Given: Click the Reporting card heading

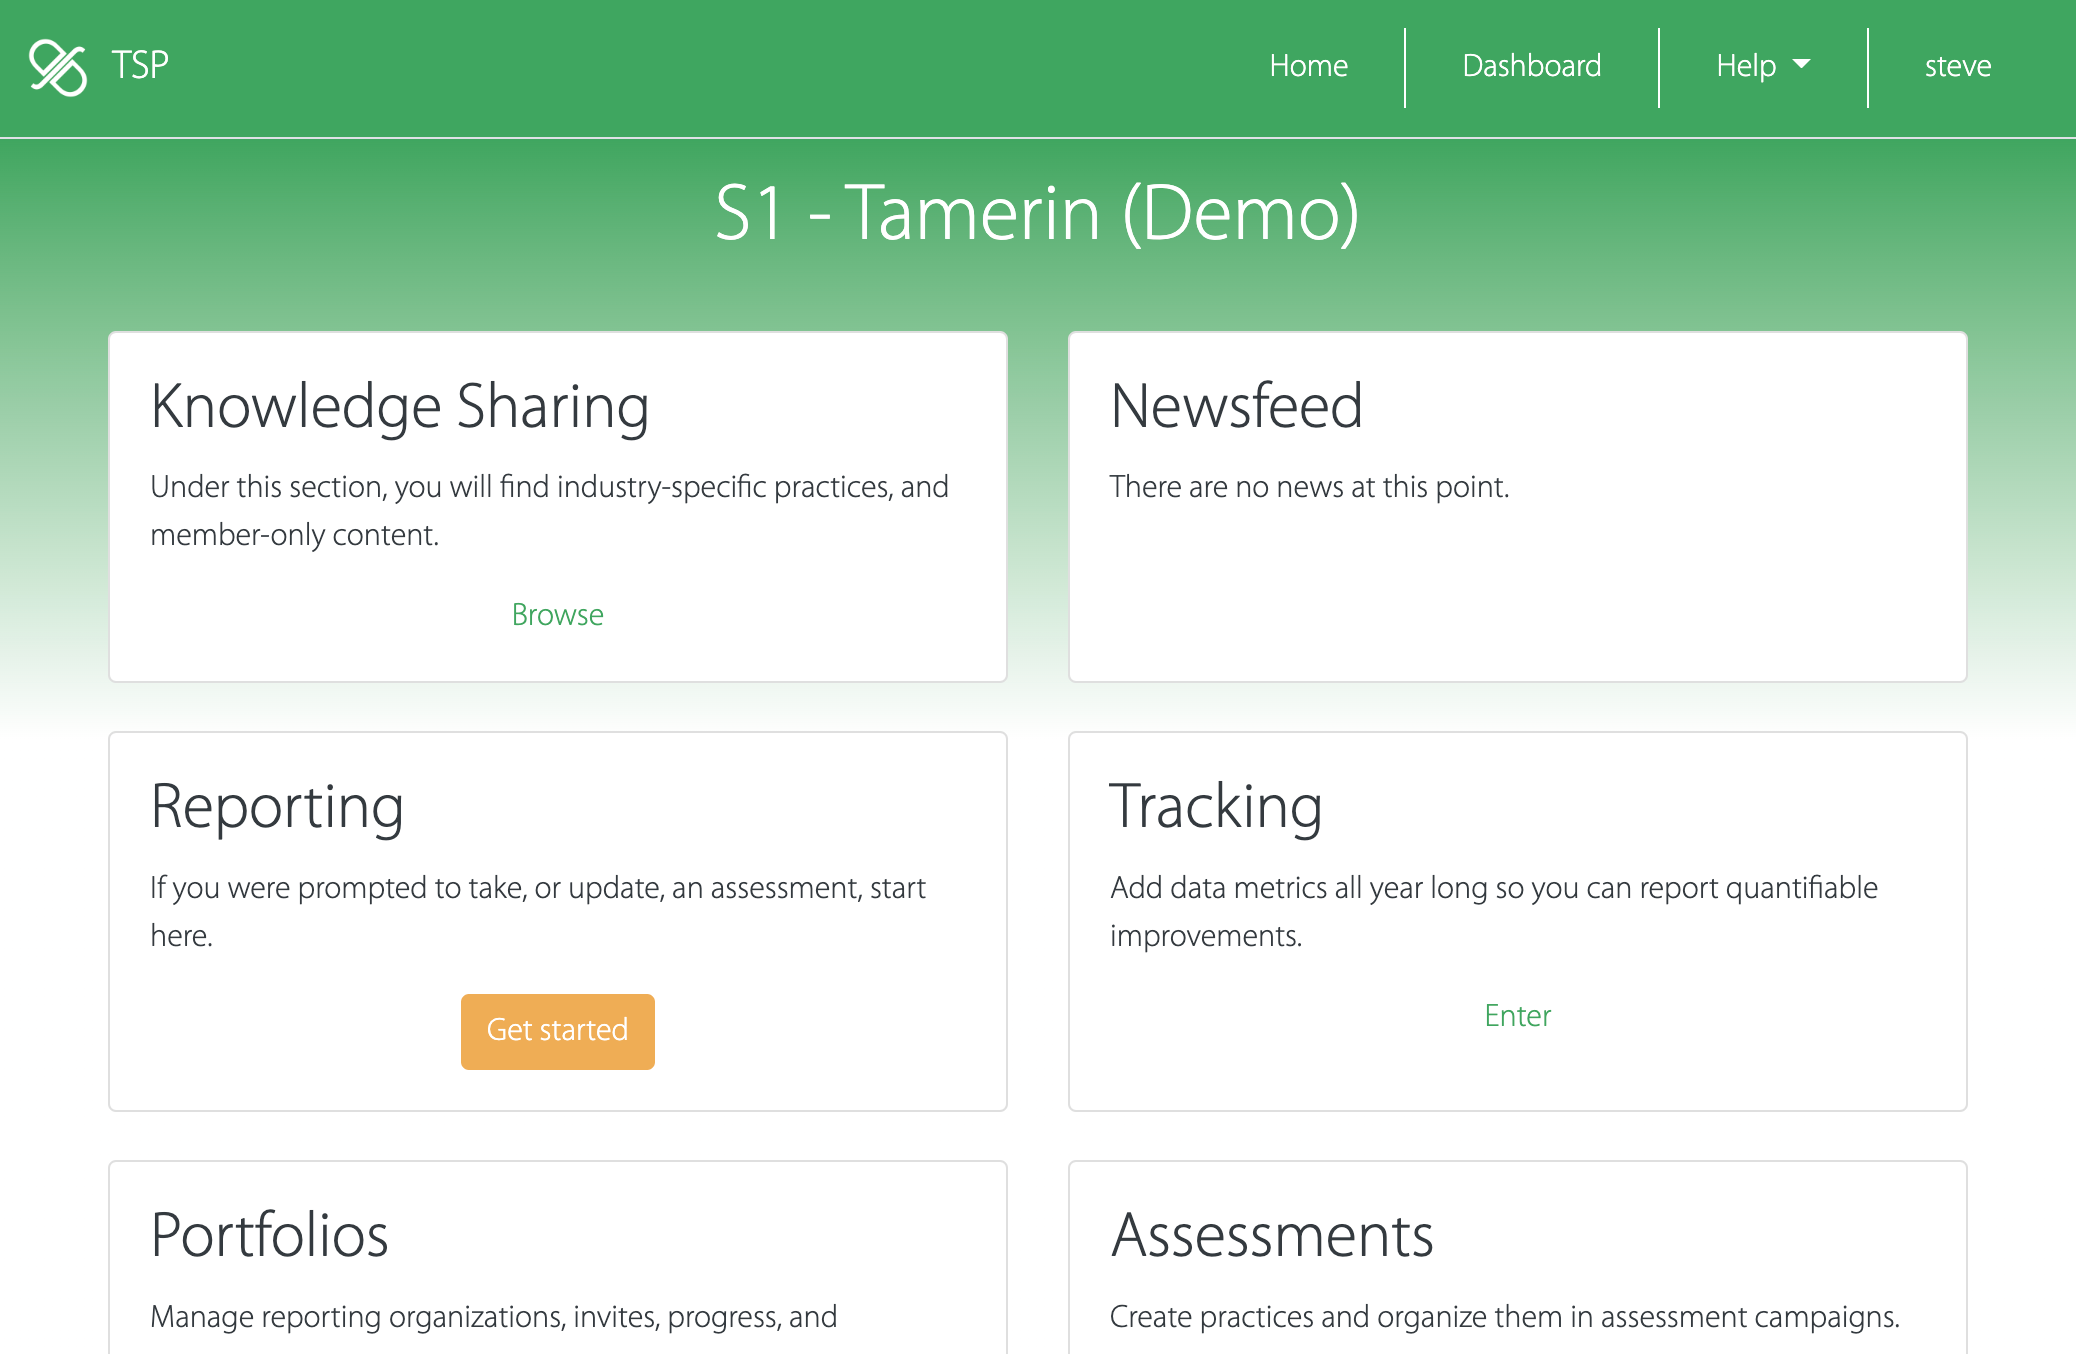Looking at the screenshot, I should (277, 807).
